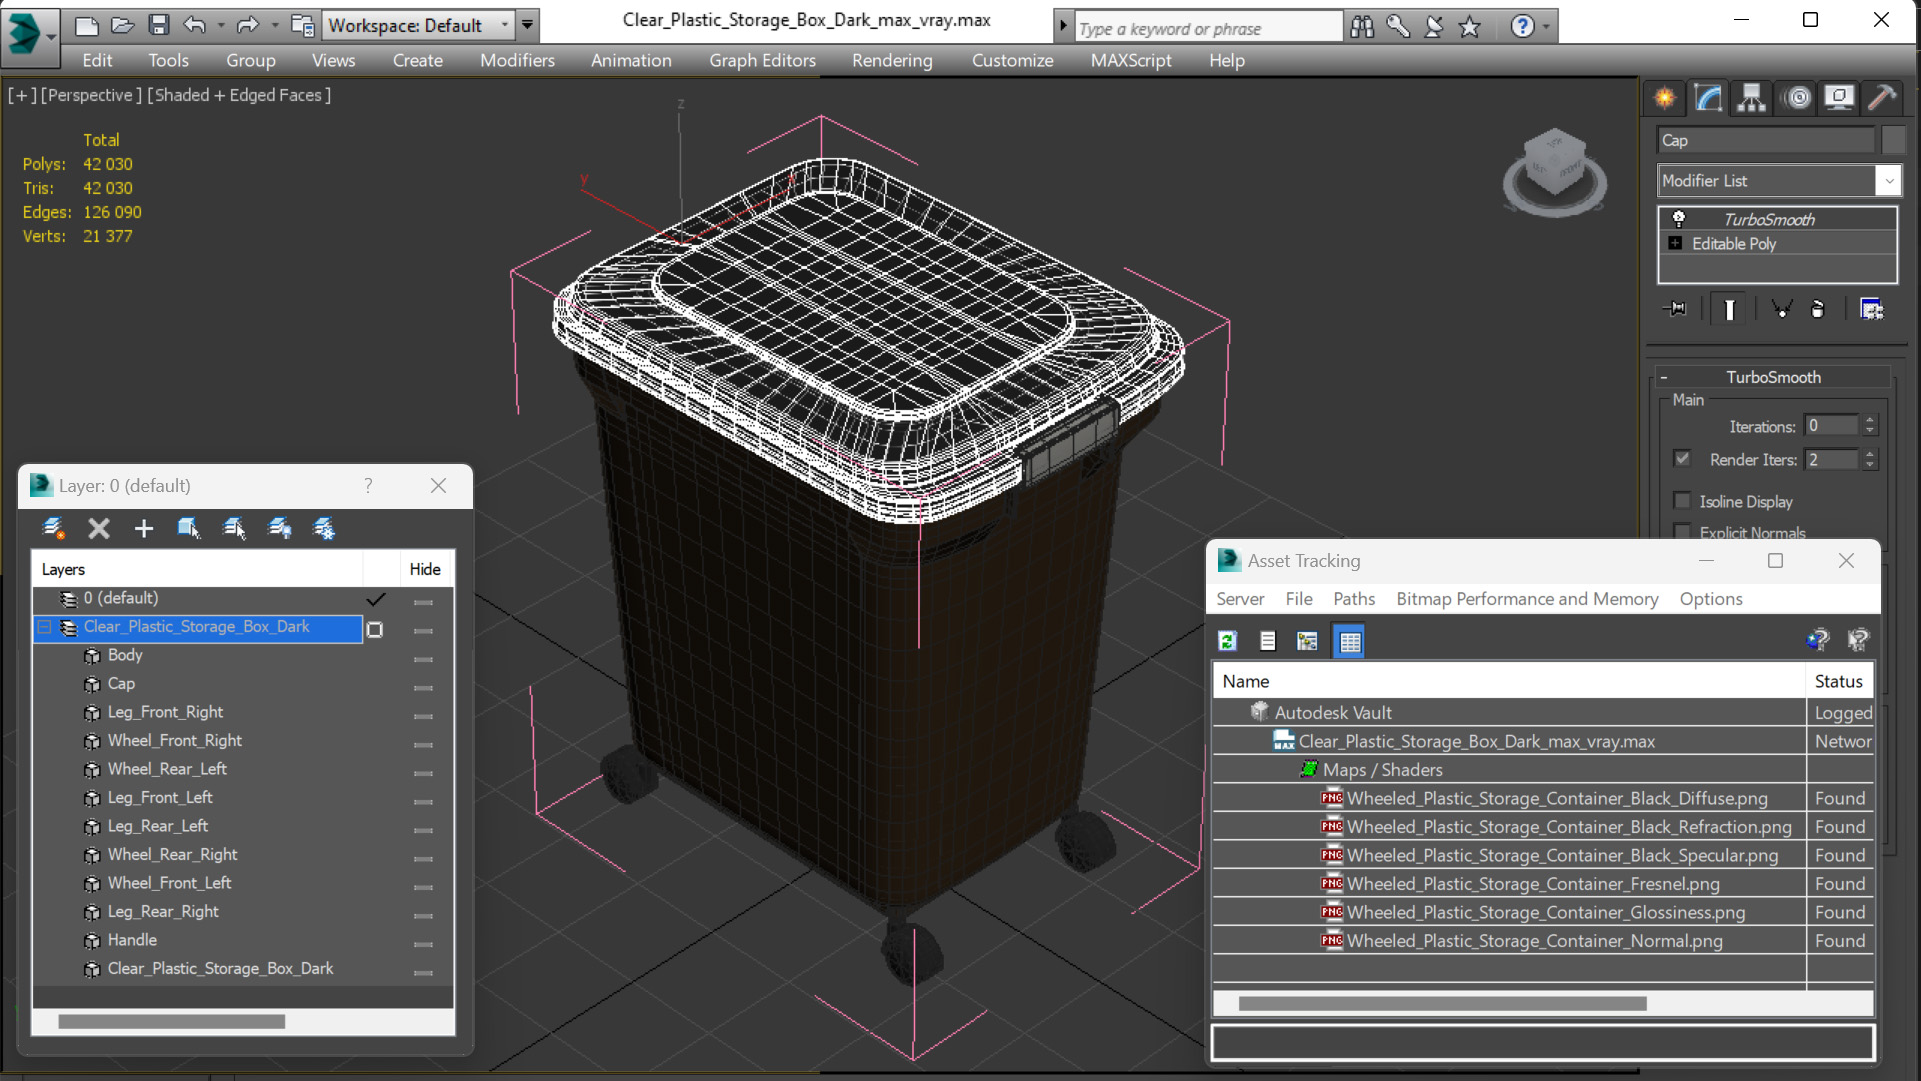
Task: Select the Wheel_Front_Right object in layers
Action: point(174,740)
